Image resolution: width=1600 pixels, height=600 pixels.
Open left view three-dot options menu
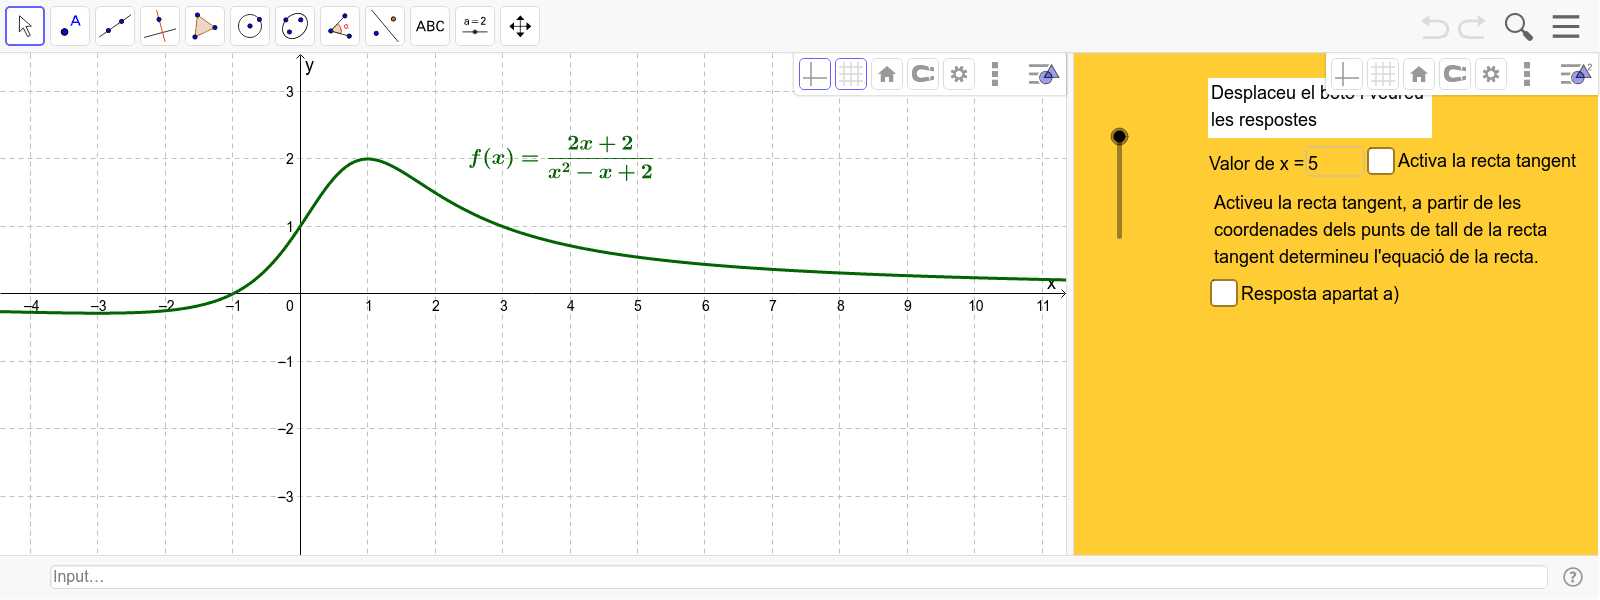[x=994, y=74]
